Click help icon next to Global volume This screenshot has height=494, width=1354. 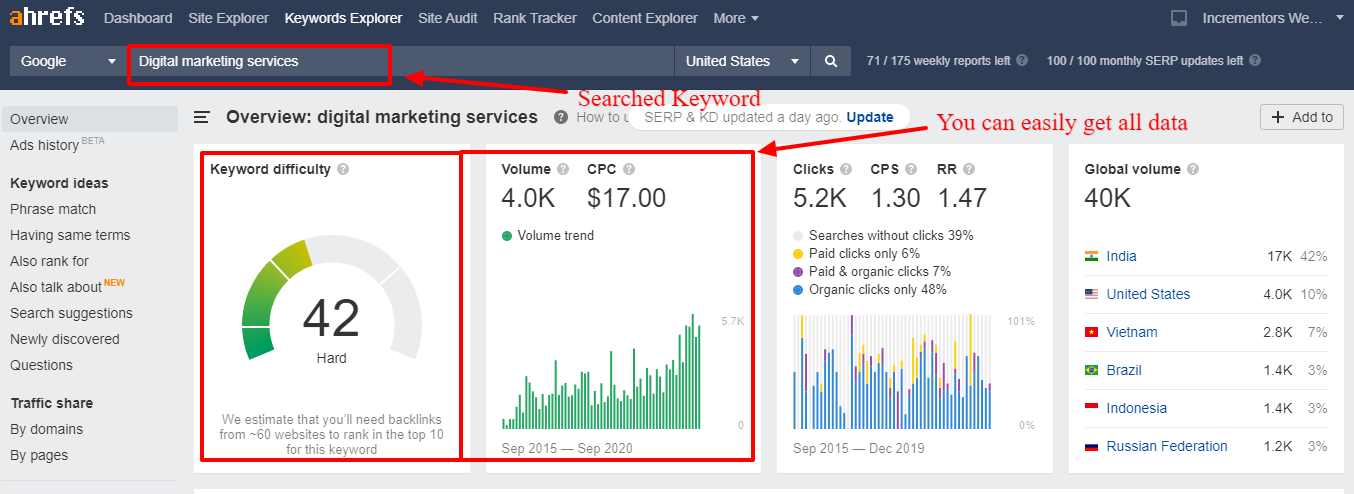click(x=1193, y=169)
